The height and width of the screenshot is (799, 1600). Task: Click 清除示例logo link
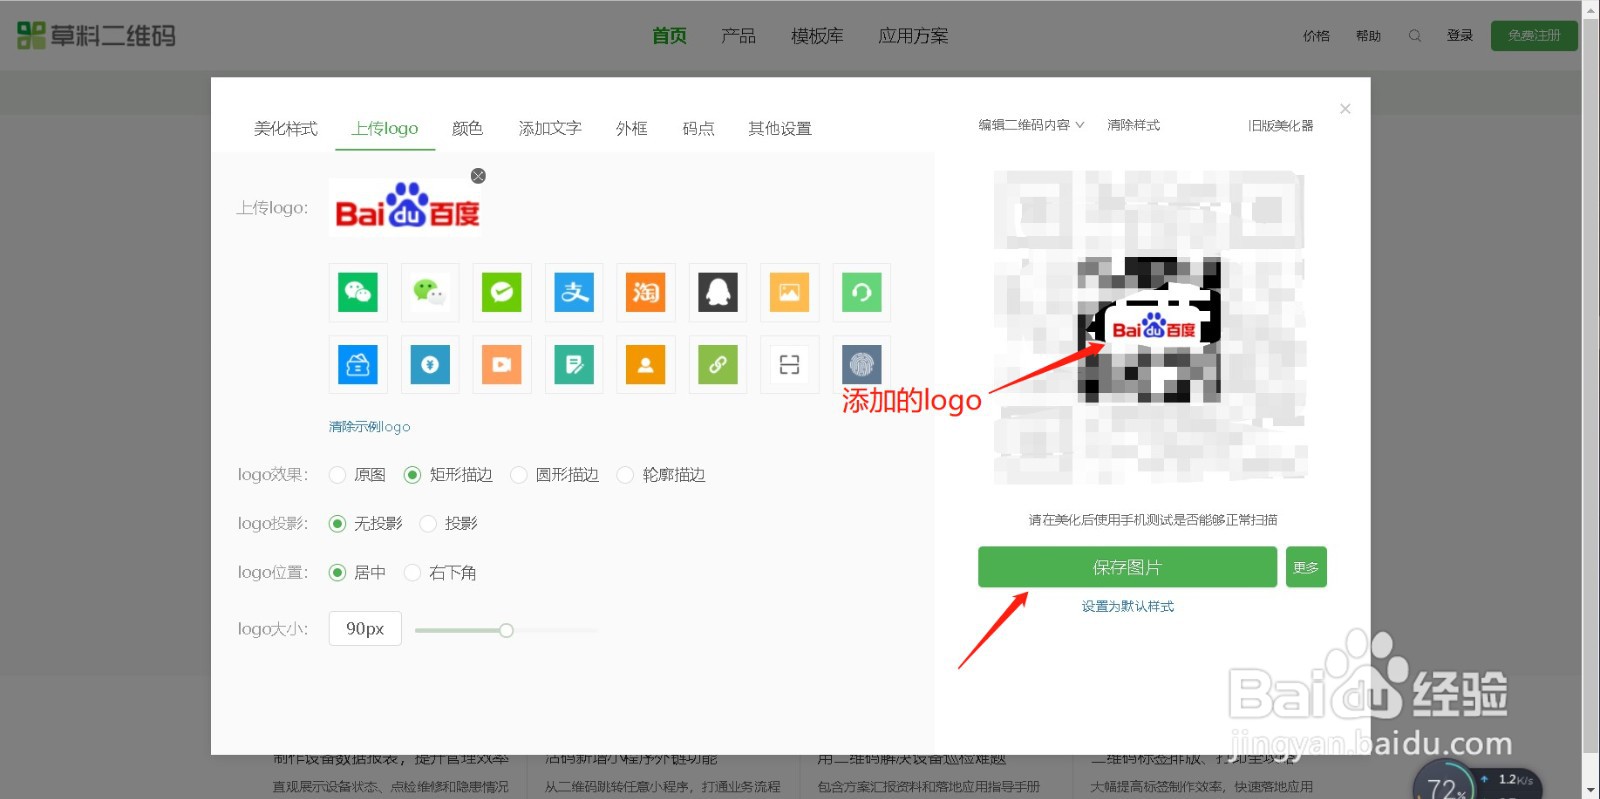point(369,427)
